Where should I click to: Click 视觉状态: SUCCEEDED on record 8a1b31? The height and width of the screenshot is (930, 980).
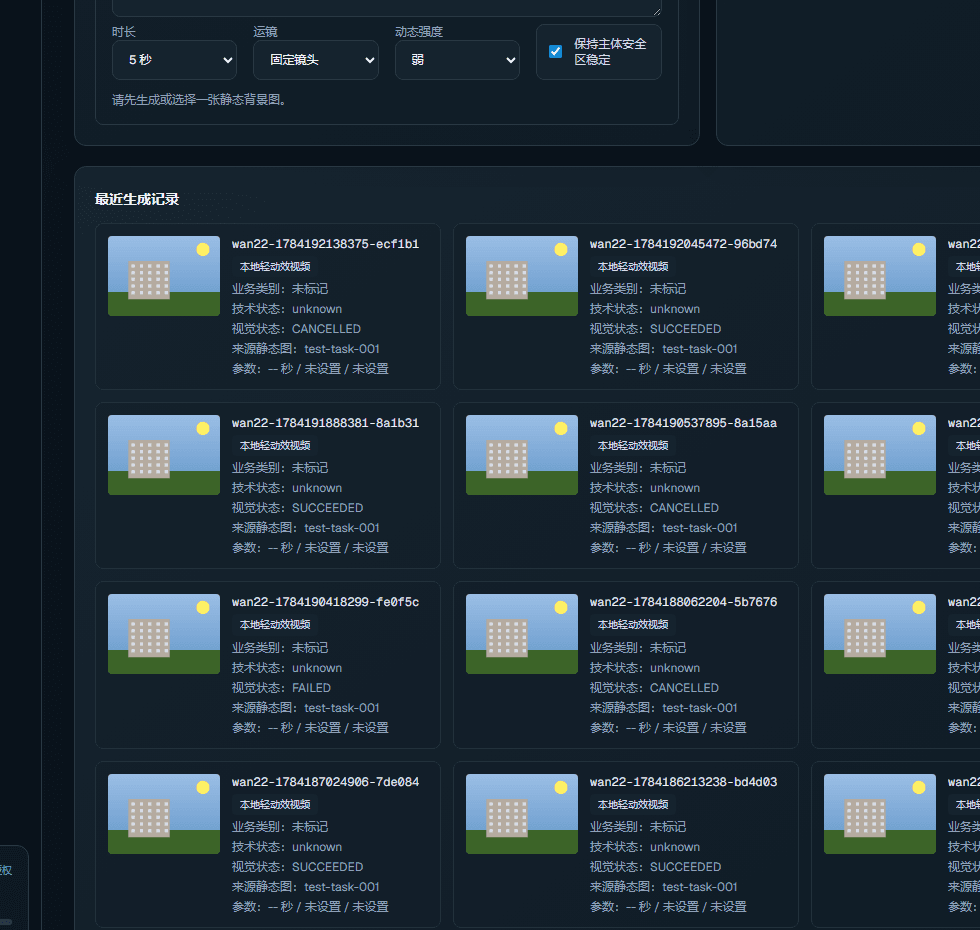tap(298, 508)
